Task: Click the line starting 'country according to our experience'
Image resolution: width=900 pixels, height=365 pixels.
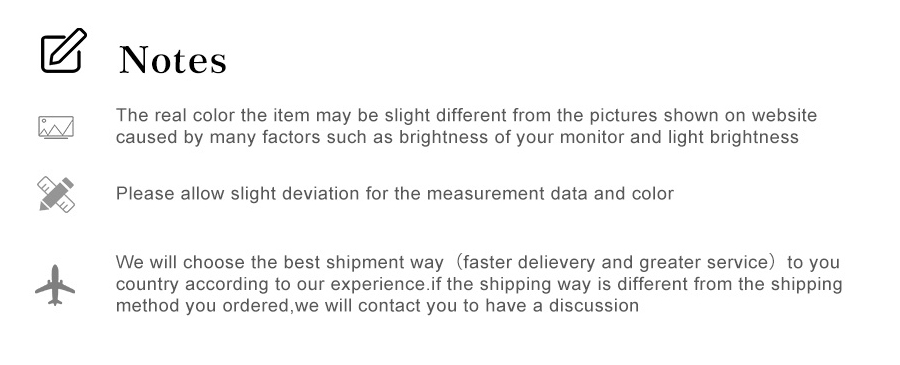Action: 479,284
